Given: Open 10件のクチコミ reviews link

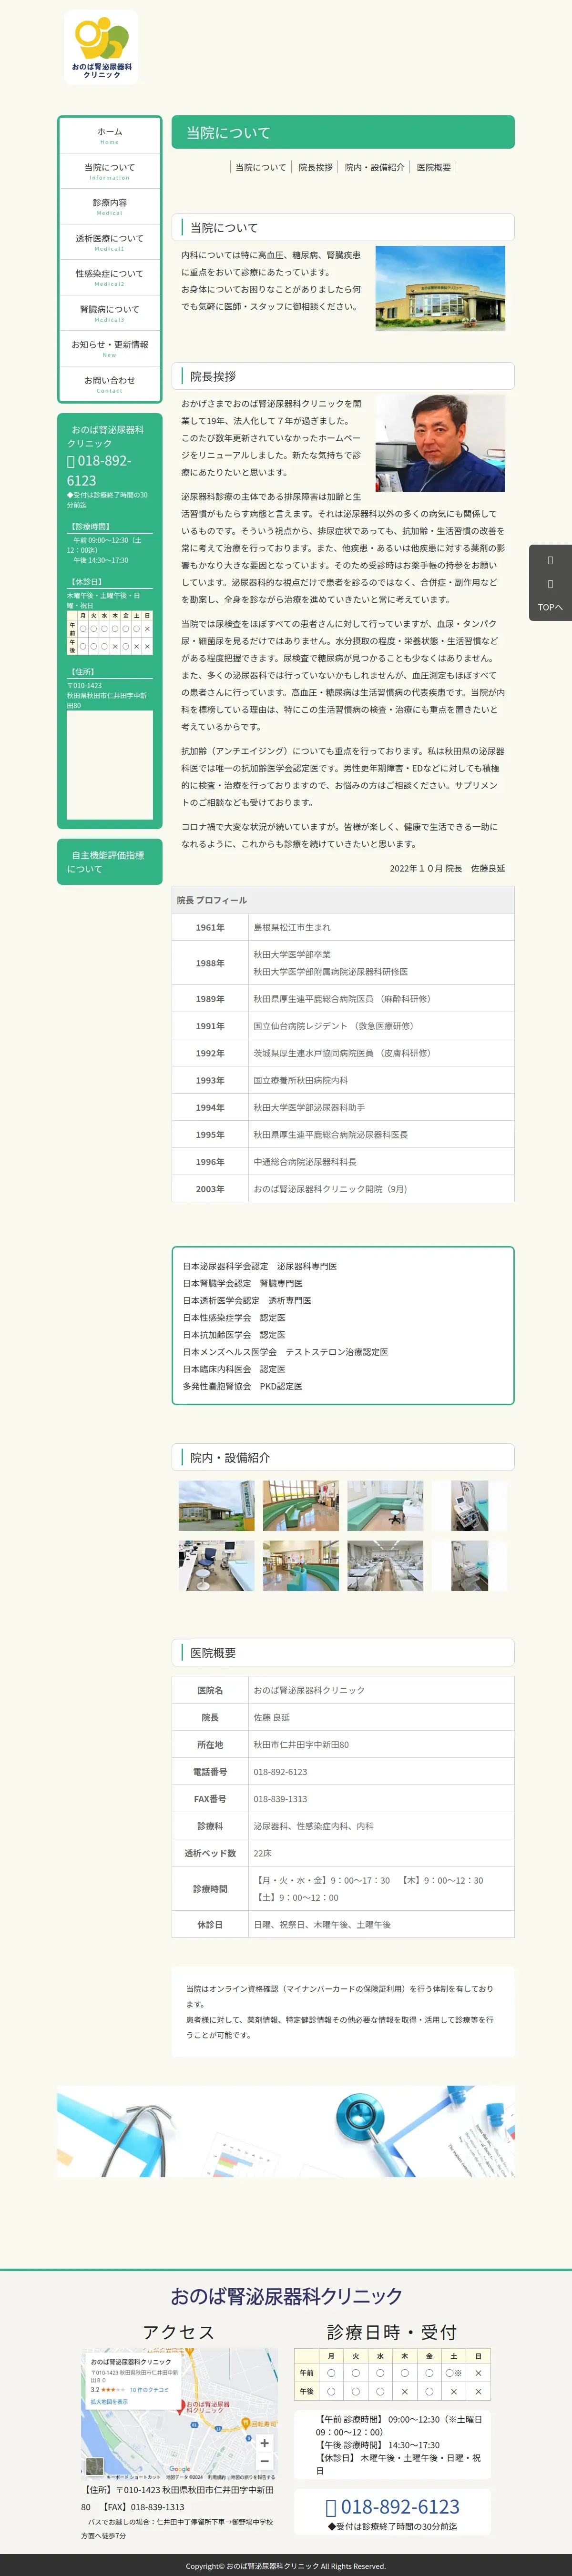Looking at the screenshot, I should coord(149,2389).
